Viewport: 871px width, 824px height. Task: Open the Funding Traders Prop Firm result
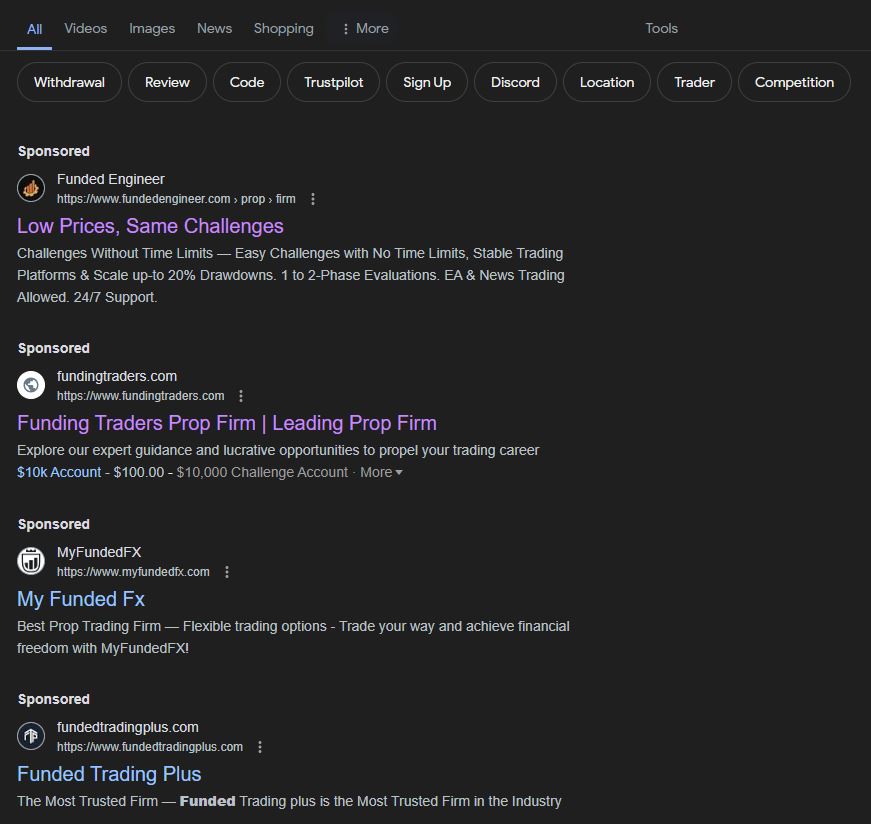tap(226, 423)
